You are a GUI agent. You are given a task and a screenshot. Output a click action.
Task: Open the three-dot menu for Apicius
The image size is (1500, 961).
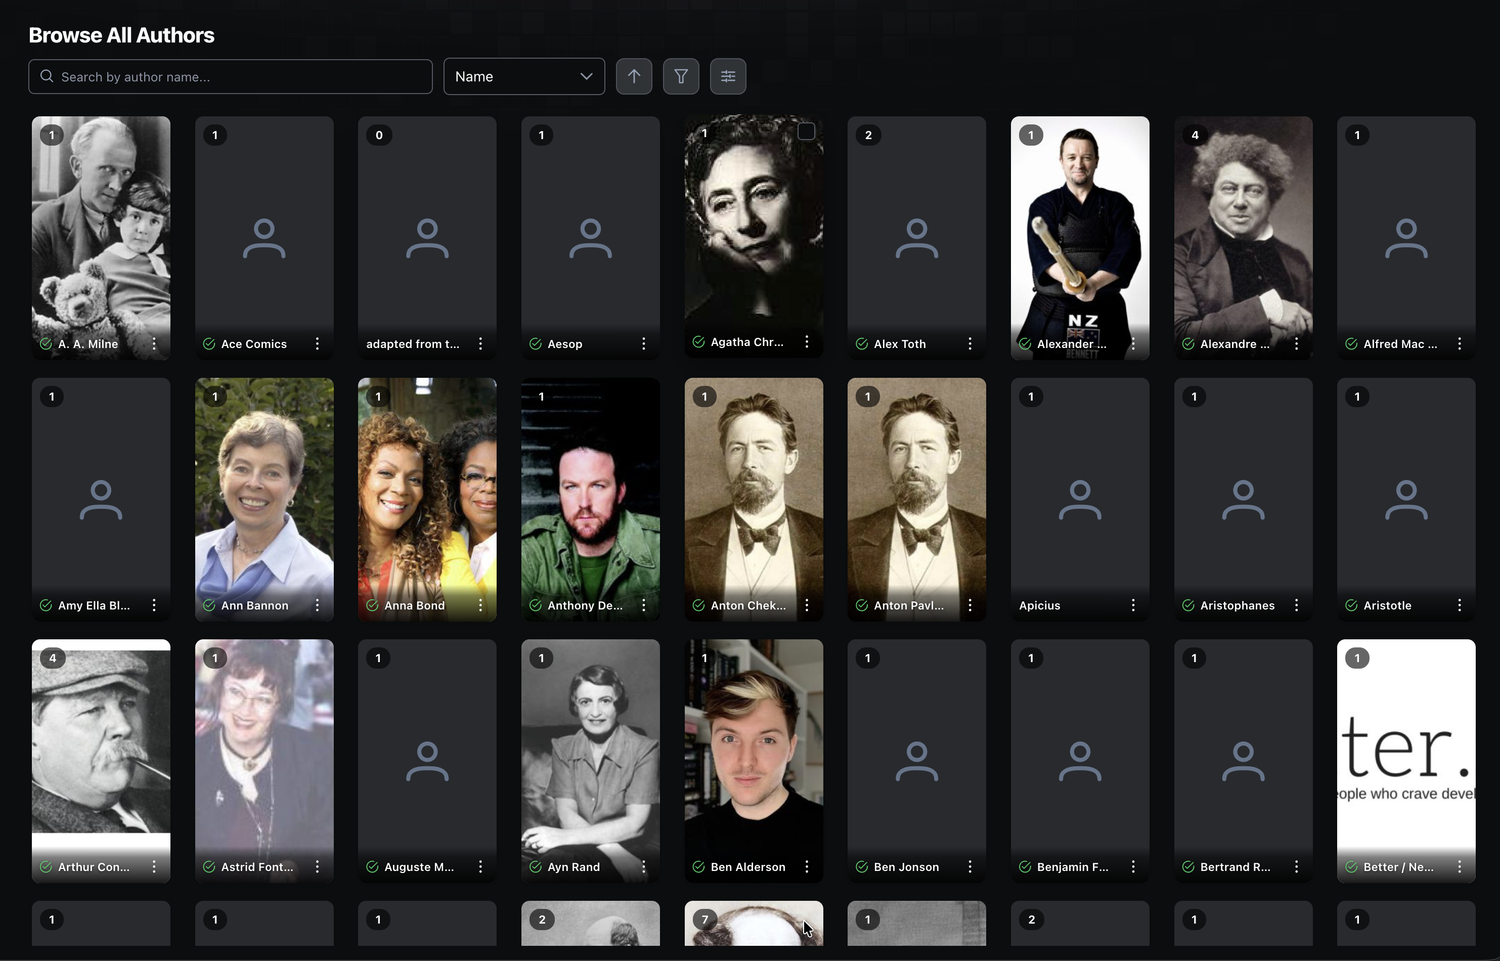tap(1133, 606)
